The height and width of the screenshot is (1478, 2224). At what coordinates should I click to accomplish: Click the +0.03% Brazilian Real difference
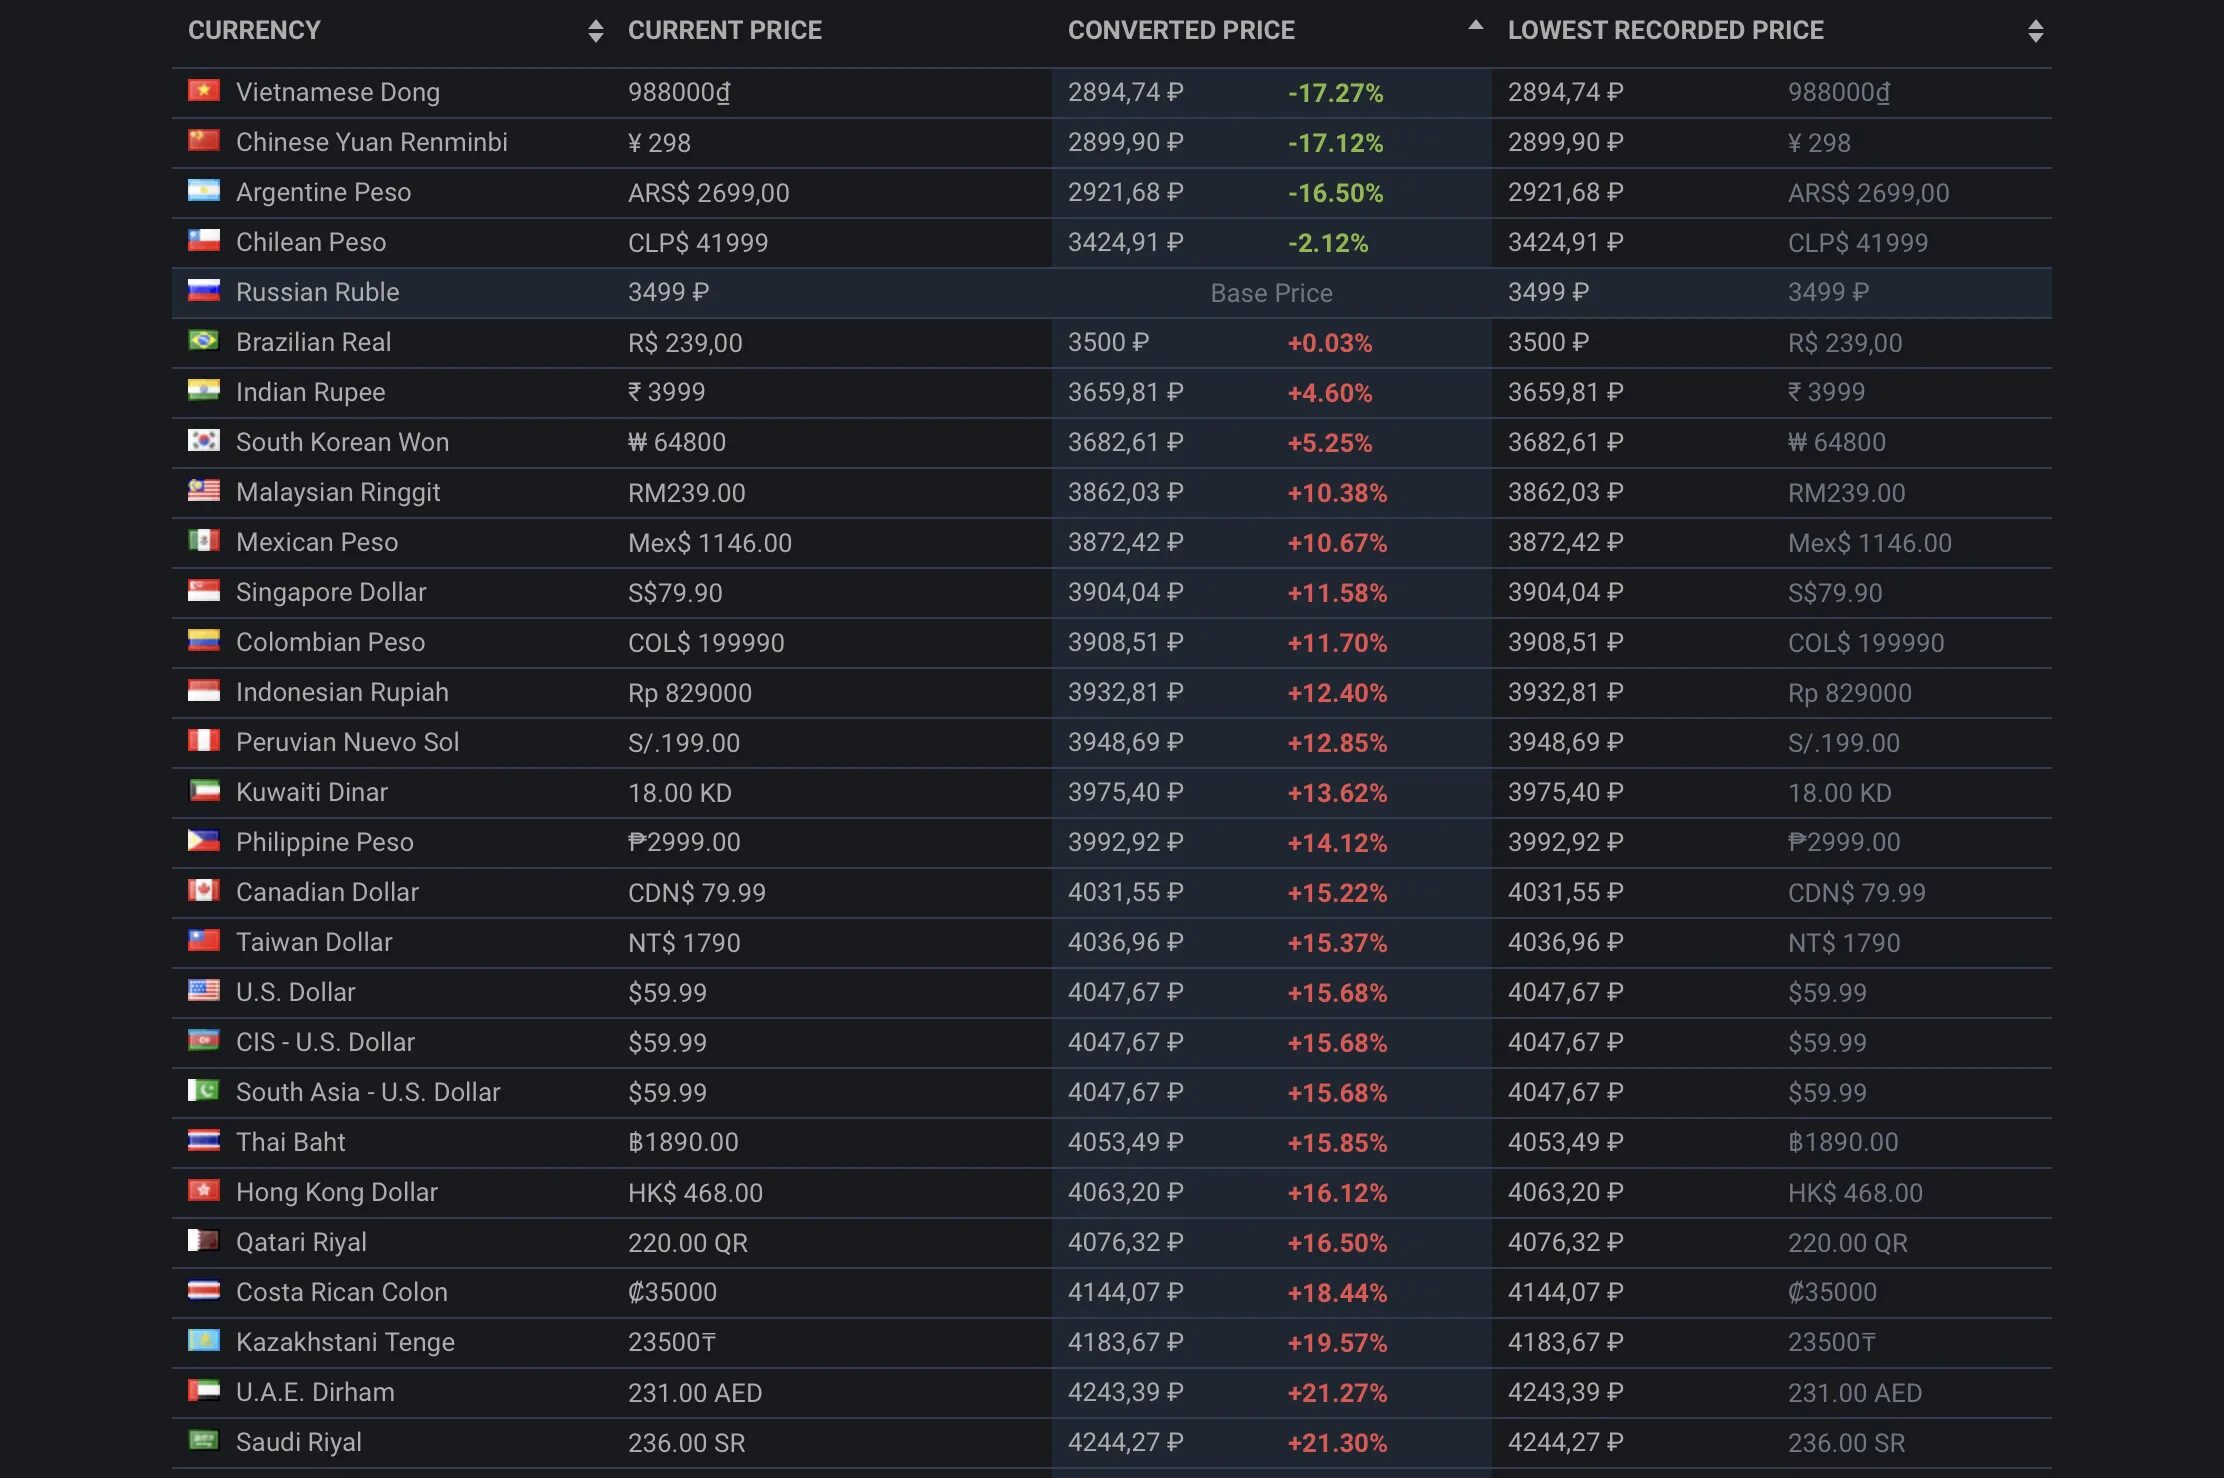point(1329,343)
